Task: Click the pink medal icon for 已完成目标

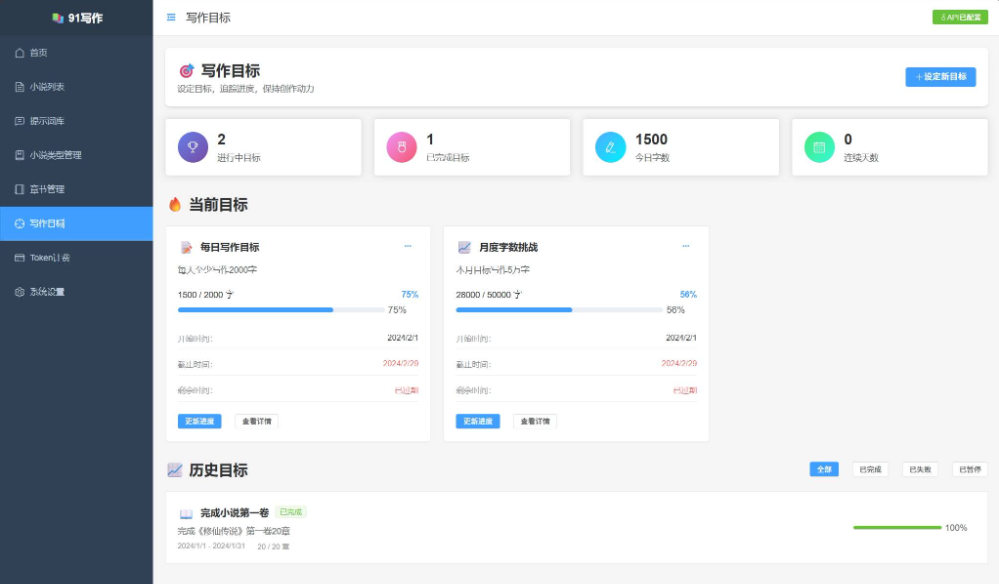Action: click(x=401, y=147)
